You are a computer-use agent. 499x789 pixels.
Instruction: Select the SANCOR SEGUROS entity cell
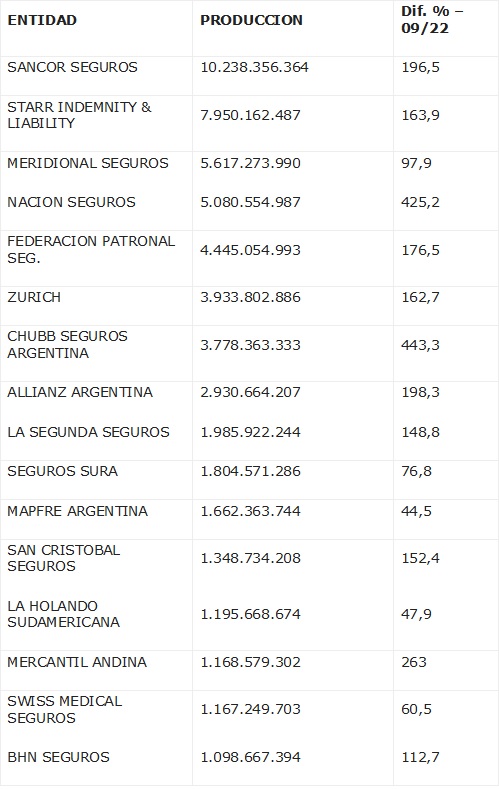point(72,67)
